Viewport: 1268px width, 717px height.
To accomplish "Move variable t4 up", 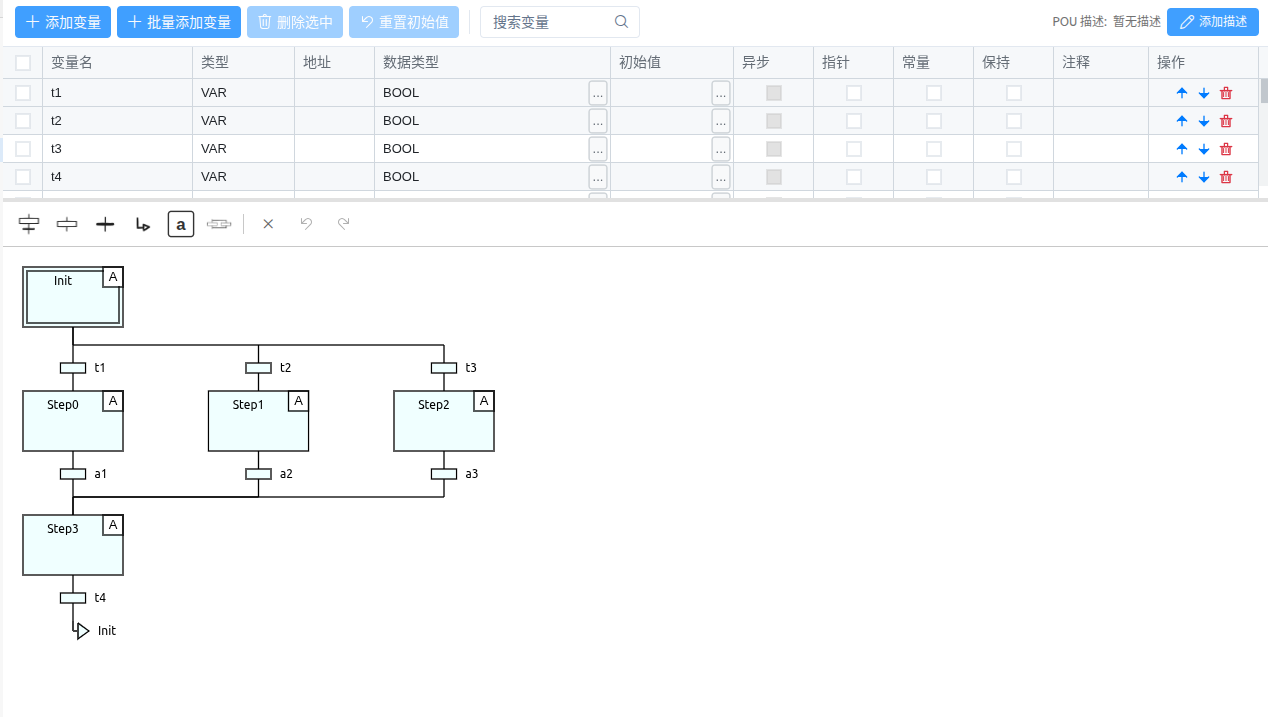I will point(1182,177).
